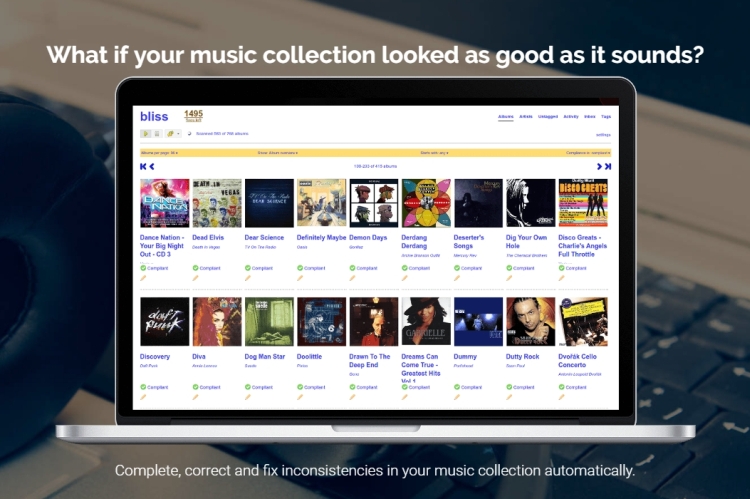Open the Compliance filter dropdown
This screenshot has width=750, height=499.
tap(588, 153)
